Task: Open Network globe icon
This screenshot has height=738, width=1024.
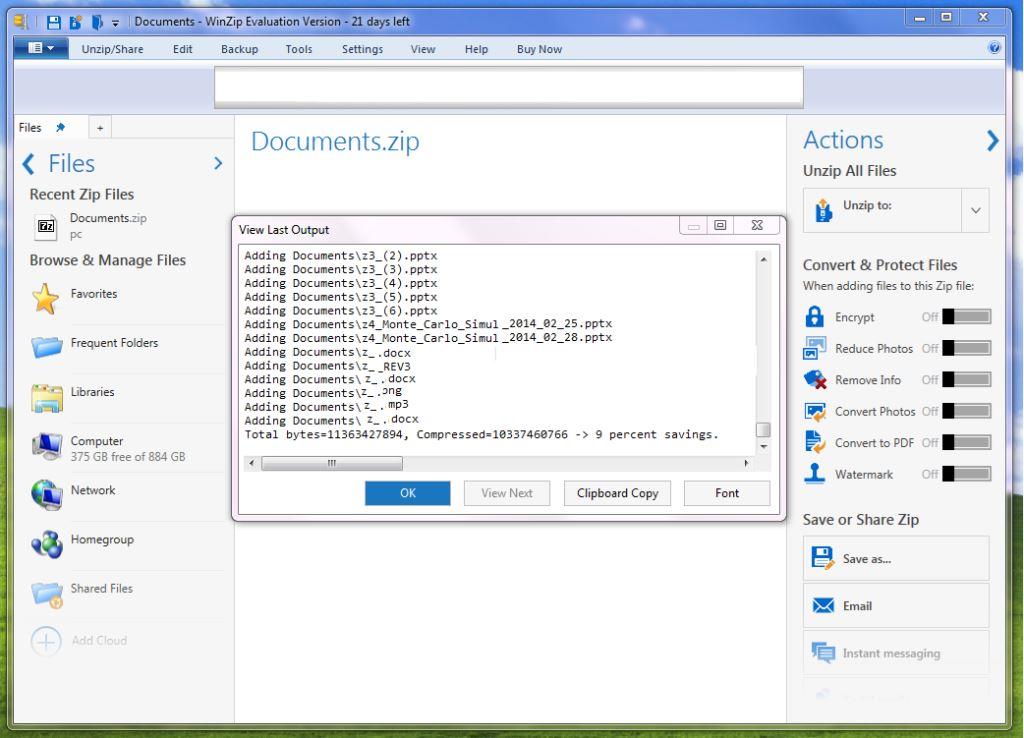Action: click(47, 495)
